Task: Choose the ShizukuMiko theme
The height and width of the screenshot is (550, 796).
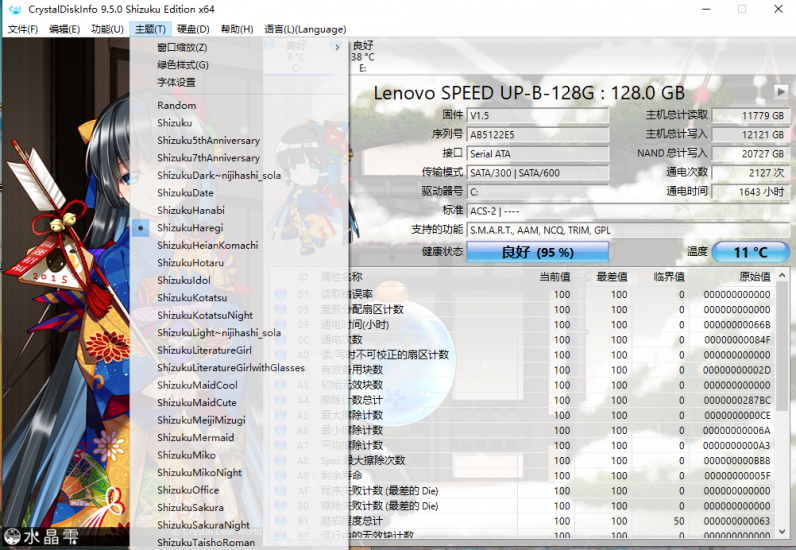Action: point(239,456)
